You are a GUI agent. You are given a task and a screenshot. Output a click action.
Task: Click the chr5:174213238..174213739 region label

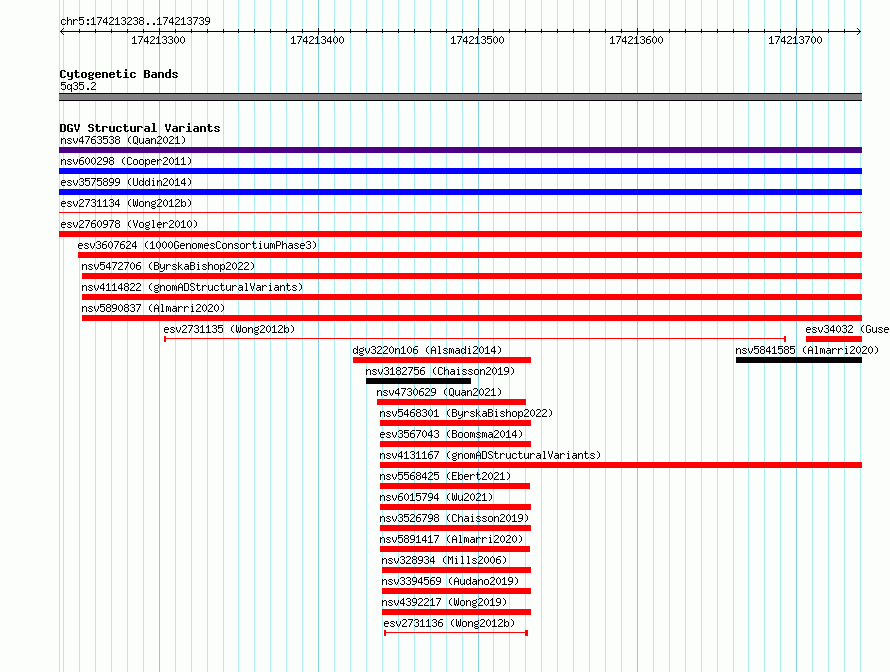tap(135, 21)
